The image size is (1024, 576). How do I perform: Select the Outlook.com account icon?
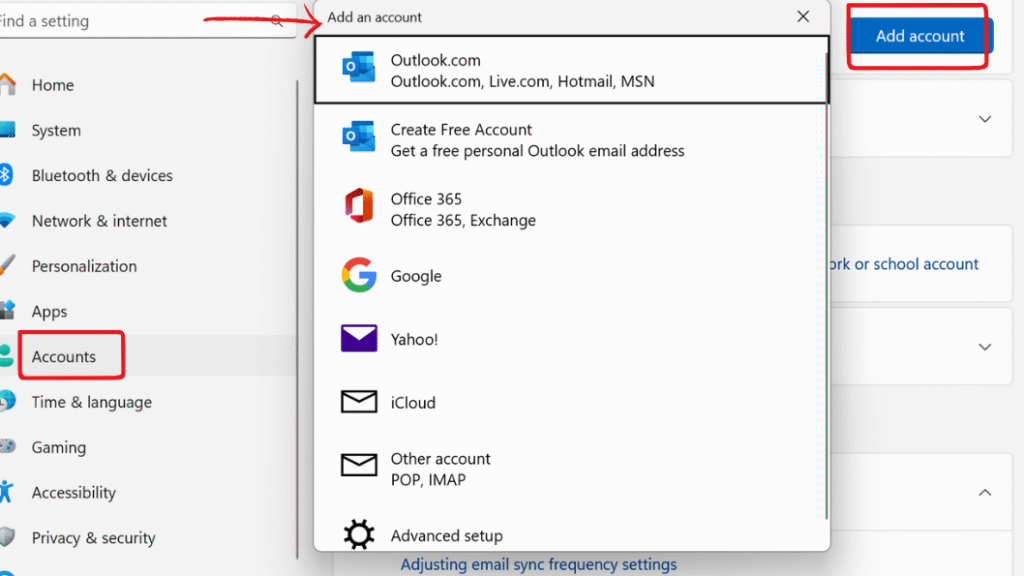click(x=359, y=67)
